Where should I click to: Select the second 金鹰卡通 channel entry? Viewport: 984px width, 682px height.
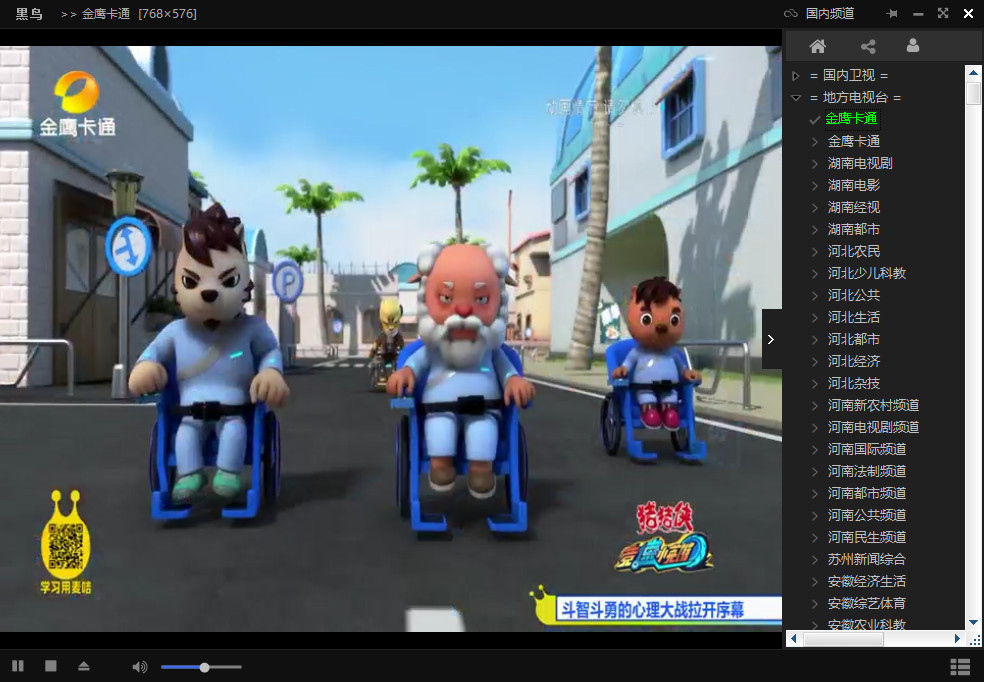tap(853, 141)
